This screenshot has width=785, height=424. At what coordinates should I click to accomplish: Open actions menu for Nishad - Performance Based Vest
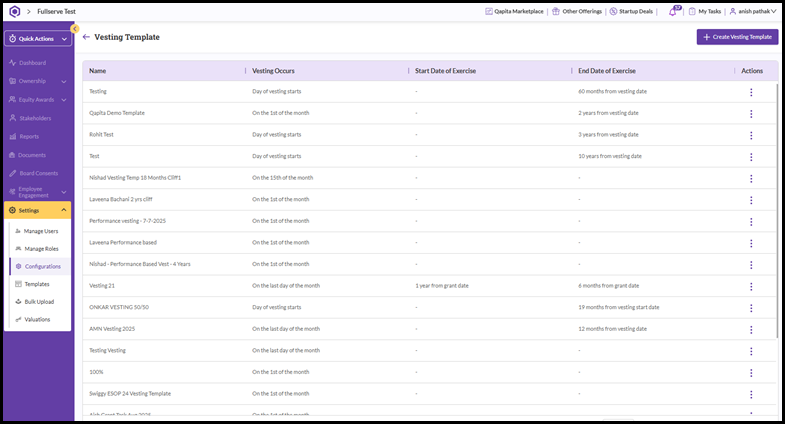pyautogui.click(x=751, y=264)
